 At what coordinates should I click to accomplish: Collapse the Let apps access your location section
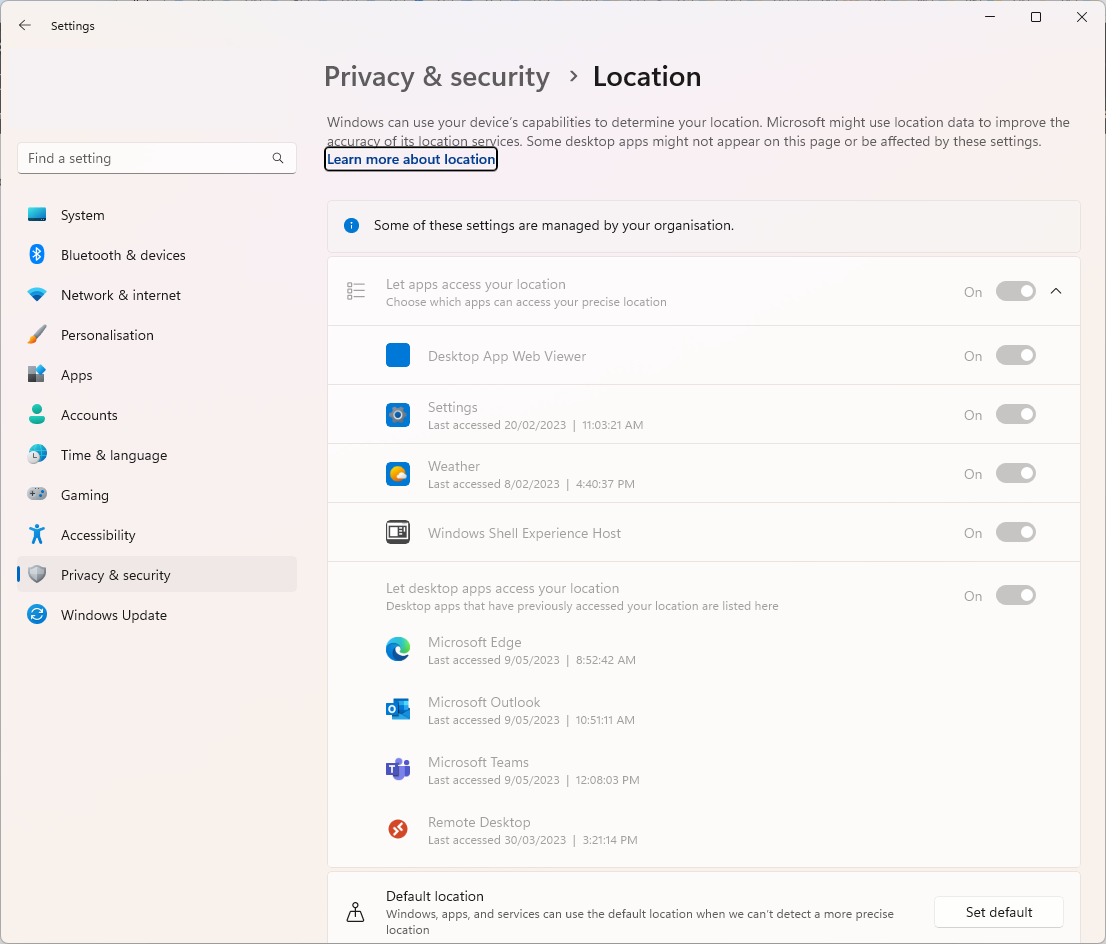1056,291
